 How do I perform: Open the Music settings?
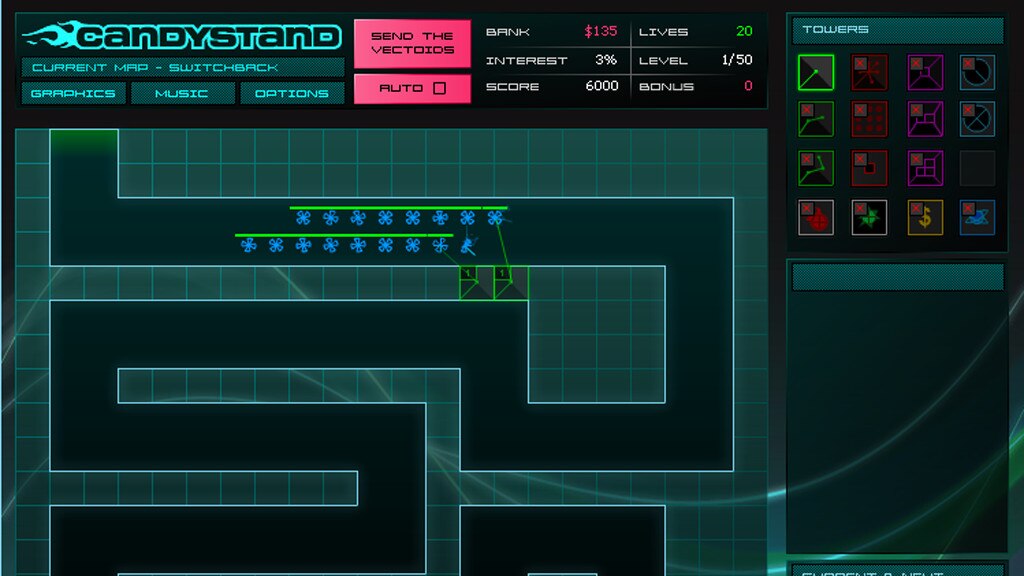tap(182, 93)
